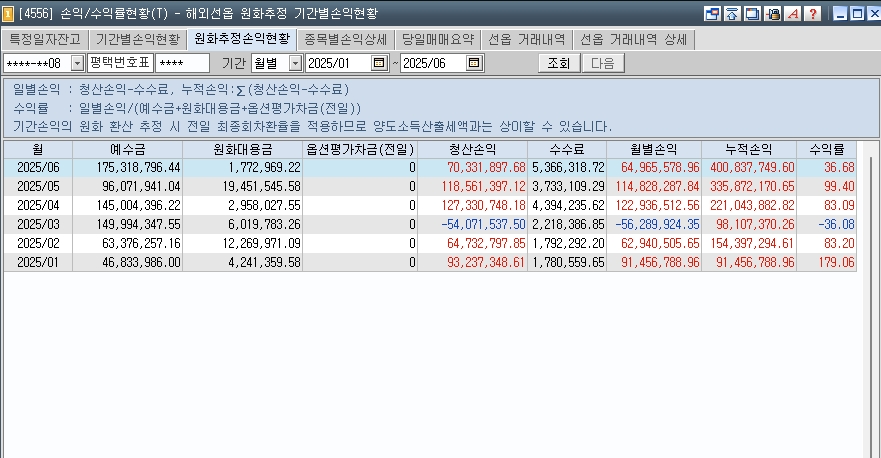Viewport: 881px width, 458px height.
Task: Click the return rate -36.08
Action: coord(836,225)
